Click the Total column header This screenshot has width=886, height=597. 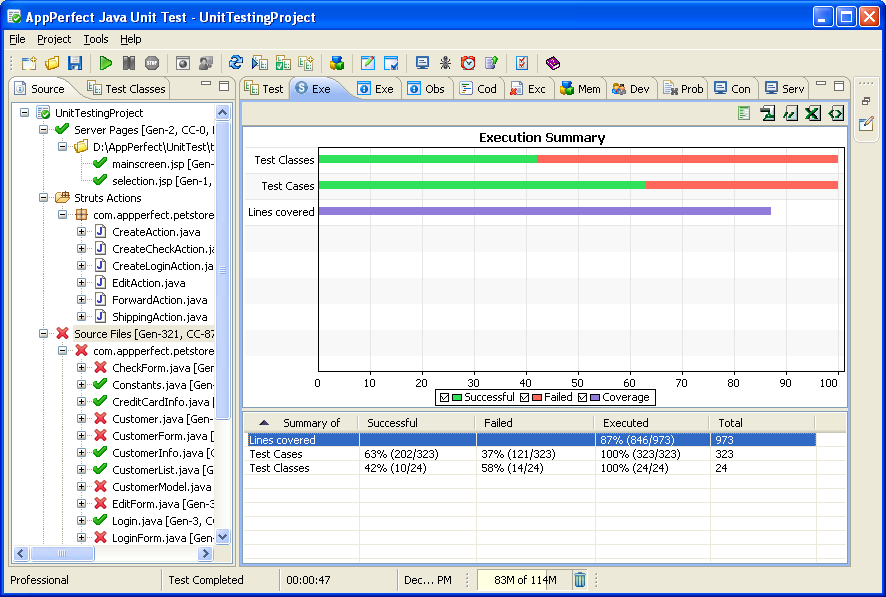pyautogui.click(x=762, y=422)
